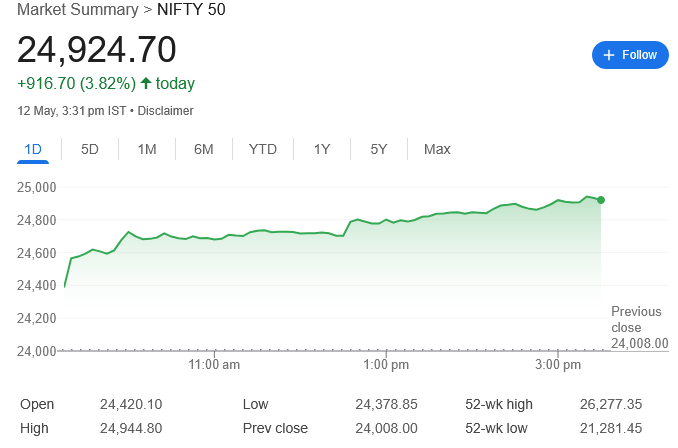
Task: Click the green dot at chart end
Action: tap(600, 200)
